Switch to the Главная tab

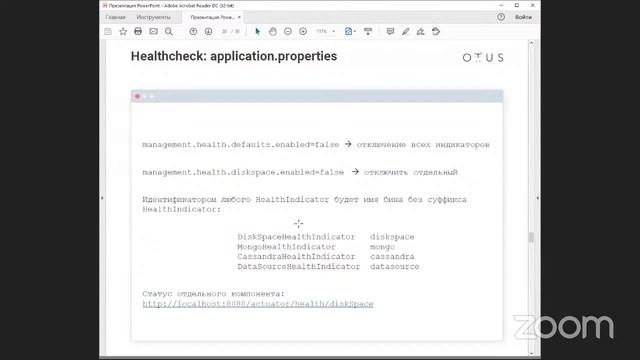[x=115, y=17]
